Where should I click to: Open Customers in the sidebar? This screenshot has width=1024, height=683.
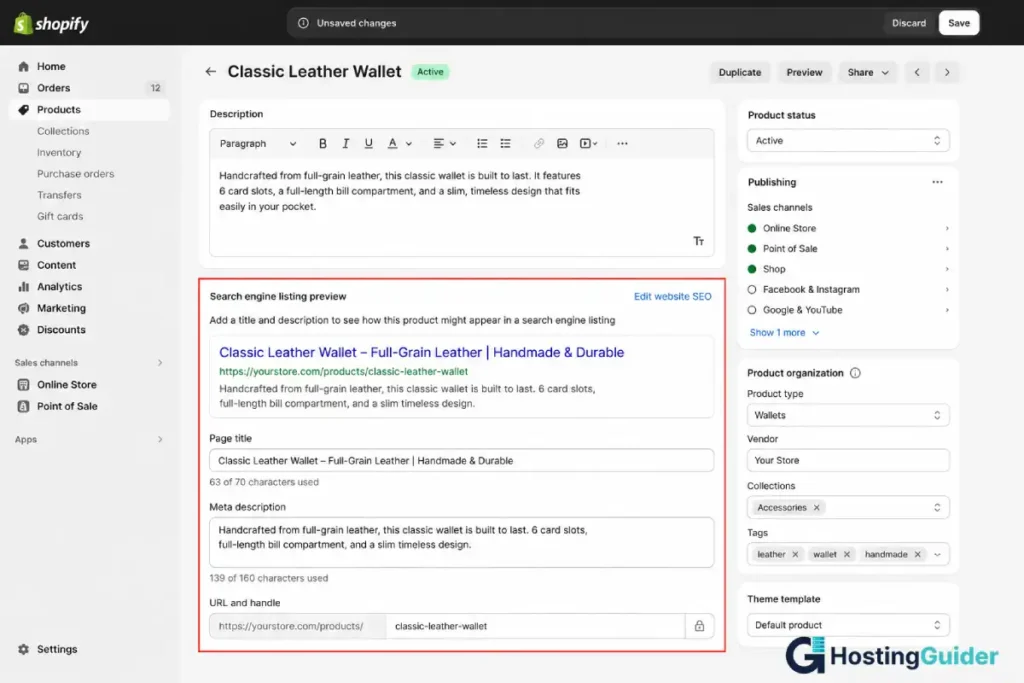tap(89, 244)
